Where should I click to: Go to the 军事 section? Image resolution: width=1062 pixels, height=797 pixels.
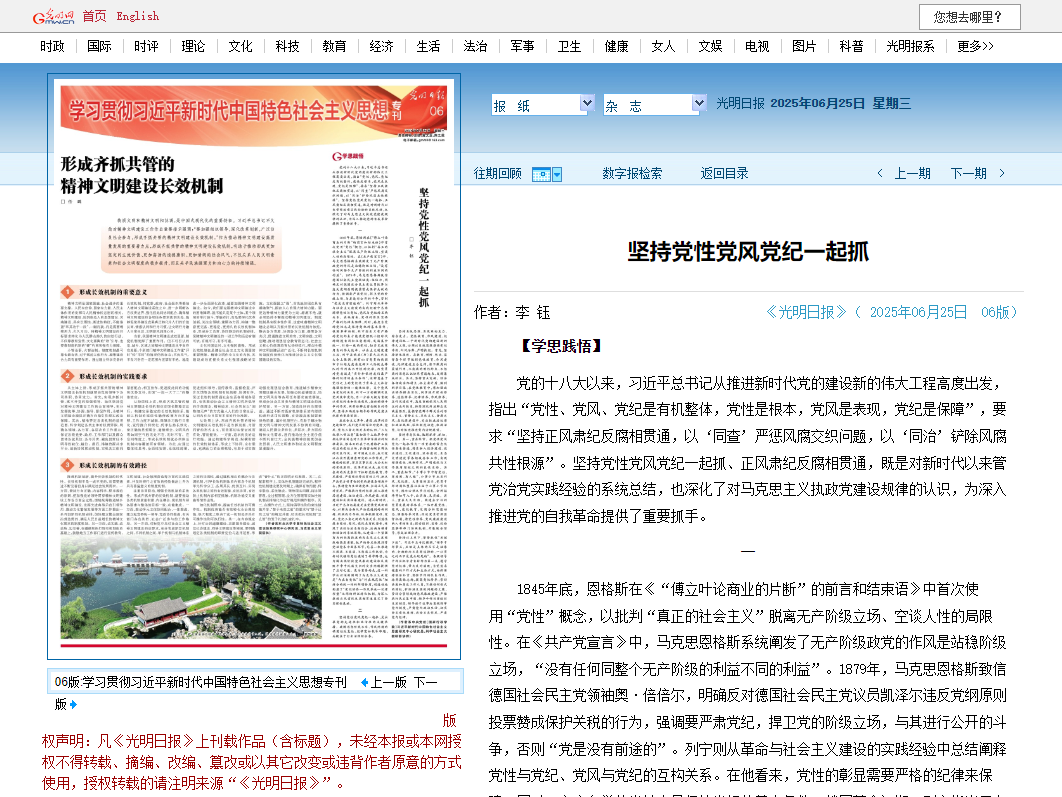pyautogui.click(x=522, y=46)
